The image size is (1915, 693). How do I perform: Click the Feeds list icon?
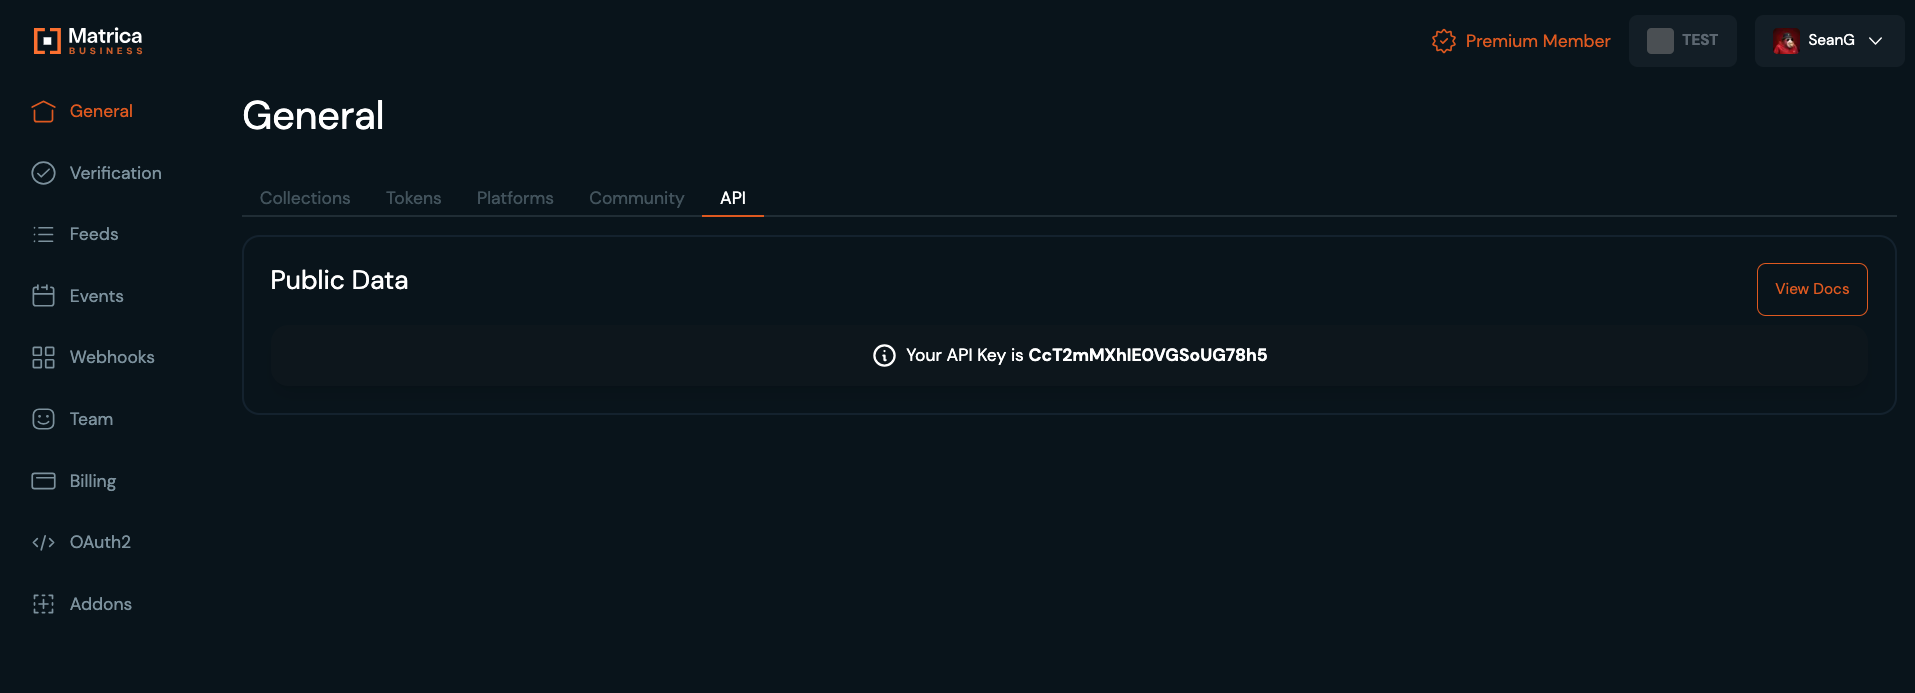(x=43, y=234)
